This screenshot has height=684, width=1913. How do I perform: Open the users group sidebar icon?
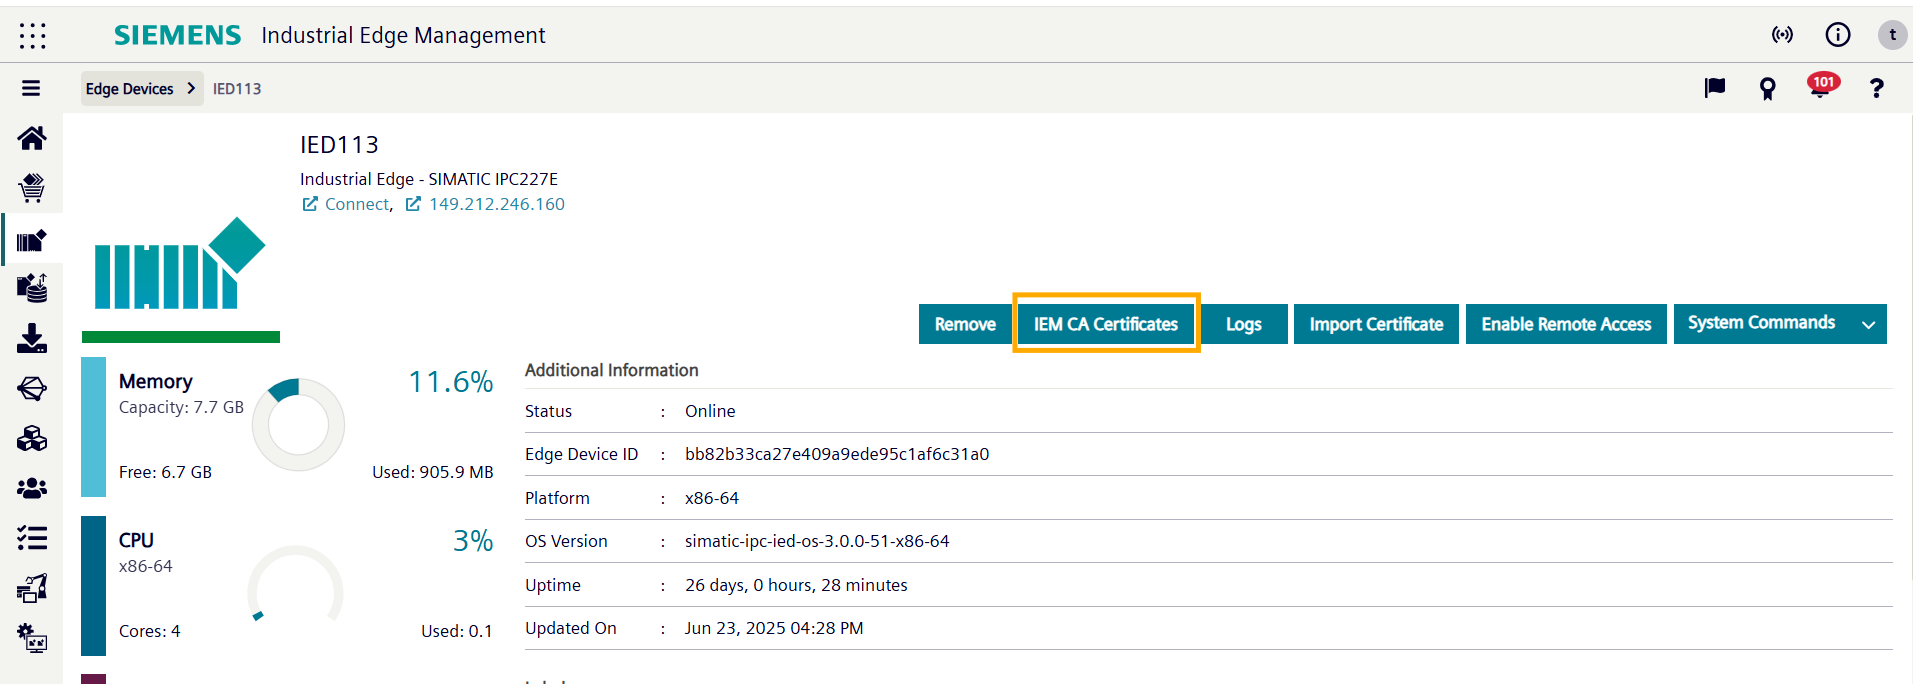[x=32, y=489]
